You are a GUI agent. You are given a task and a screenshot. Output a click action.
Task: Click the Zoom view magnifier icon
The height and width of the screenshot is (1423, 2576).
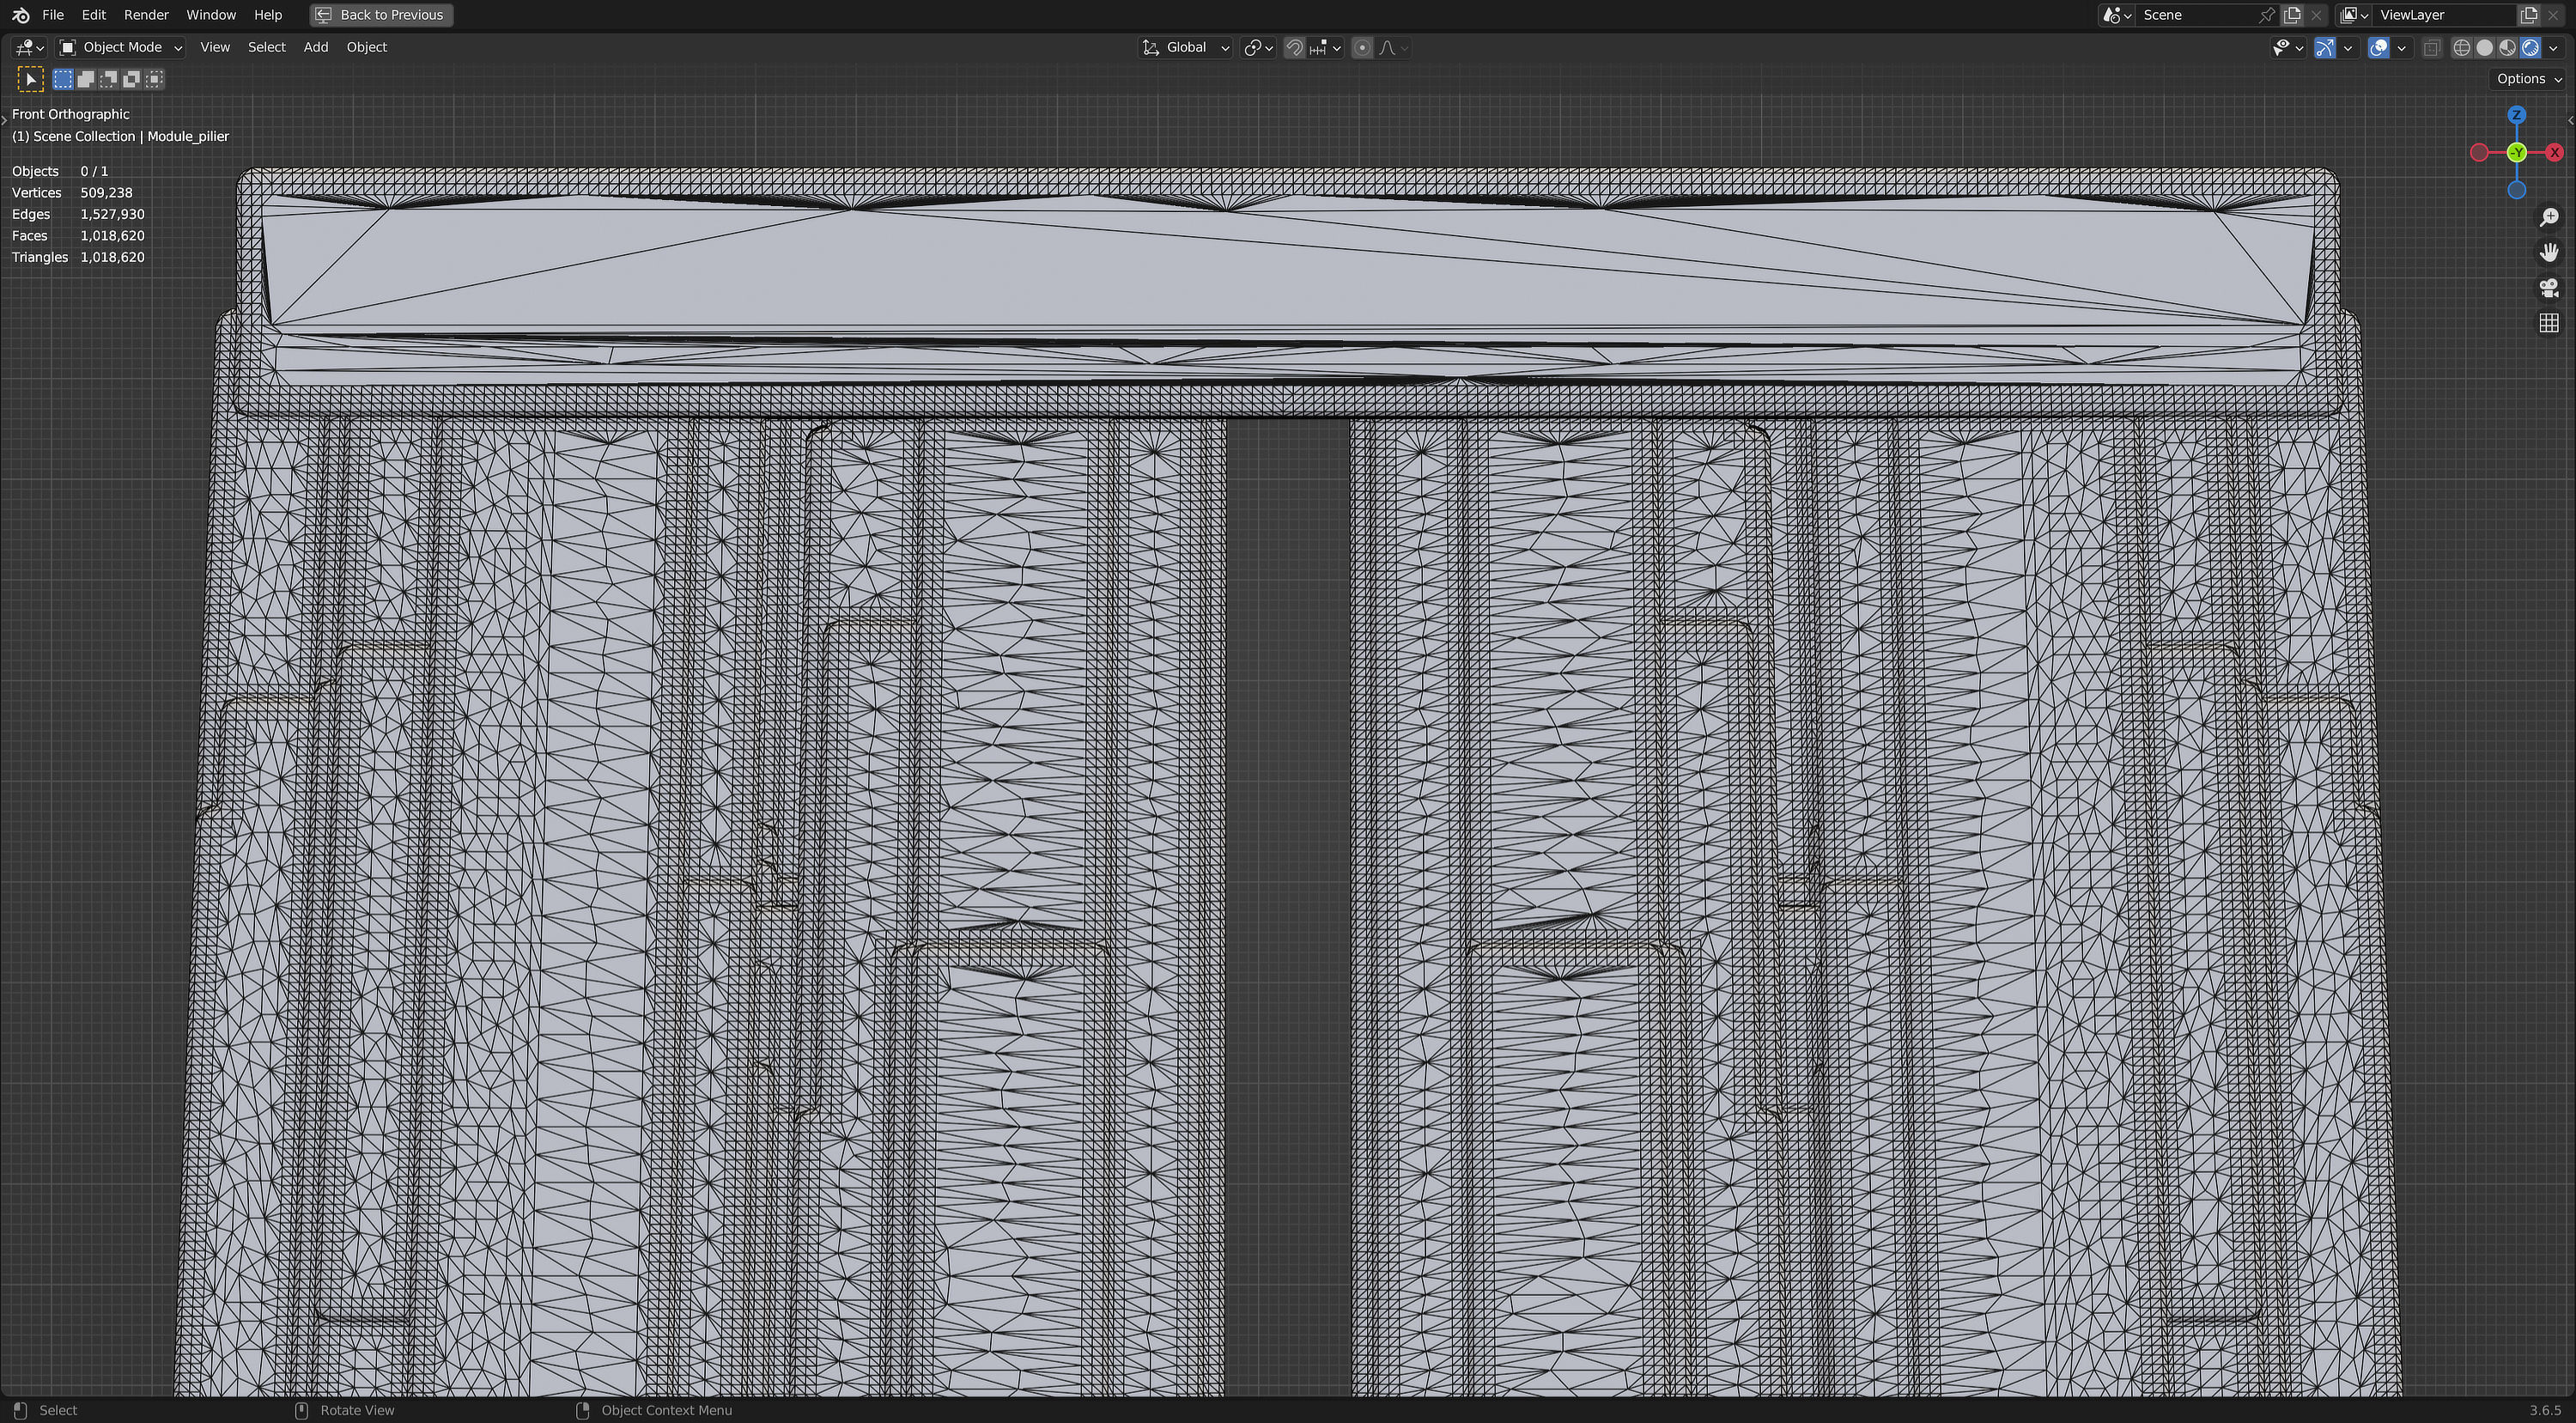point(2549,217)
